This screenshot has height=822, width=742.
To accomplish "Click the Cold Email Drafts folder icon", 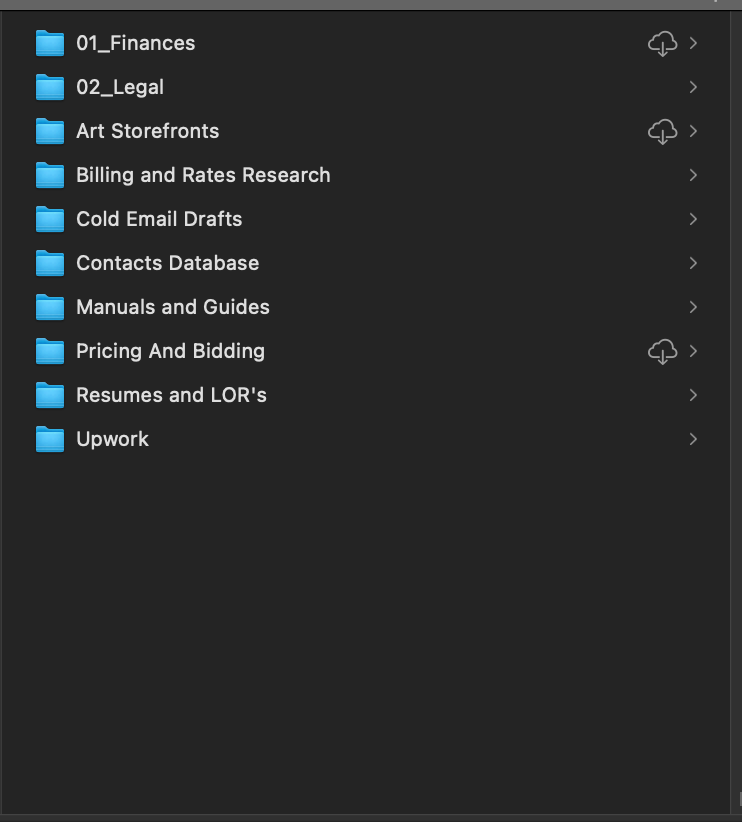I will (50, 220).
